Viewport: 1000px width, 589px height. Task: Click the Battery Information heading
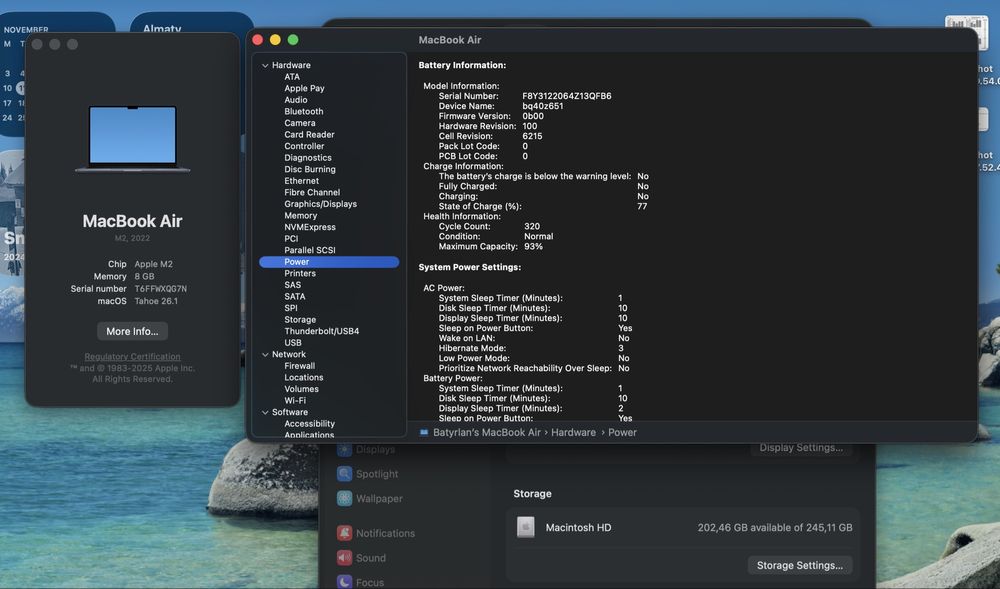pyautogui.click(x=462, y=65)
